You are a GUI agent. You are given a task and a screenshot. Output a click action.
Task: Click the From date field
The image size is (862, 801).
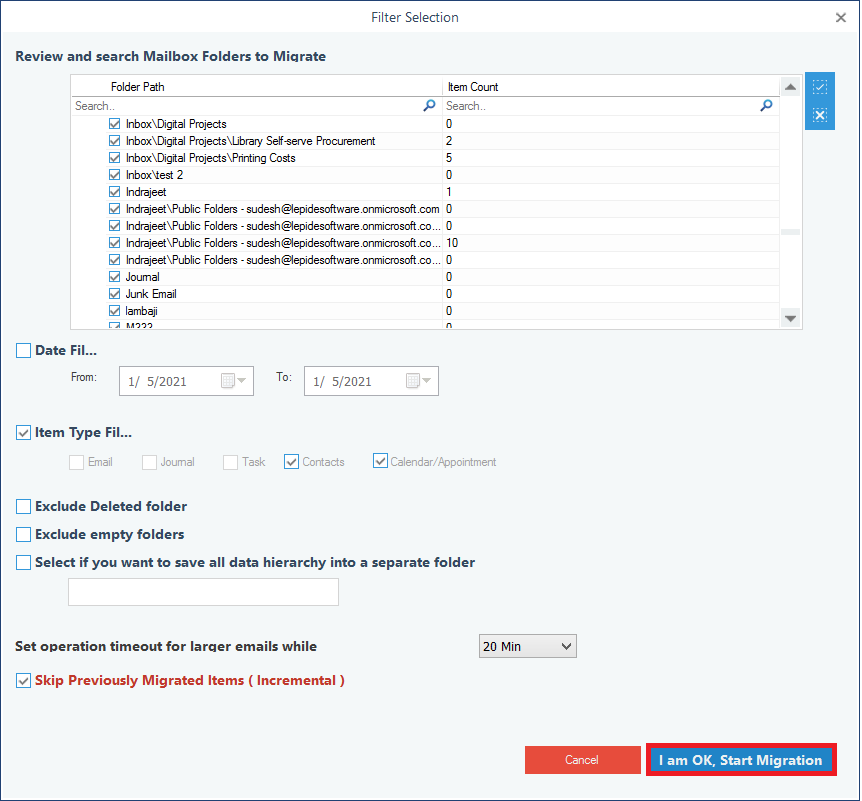[x=186, y=381]
